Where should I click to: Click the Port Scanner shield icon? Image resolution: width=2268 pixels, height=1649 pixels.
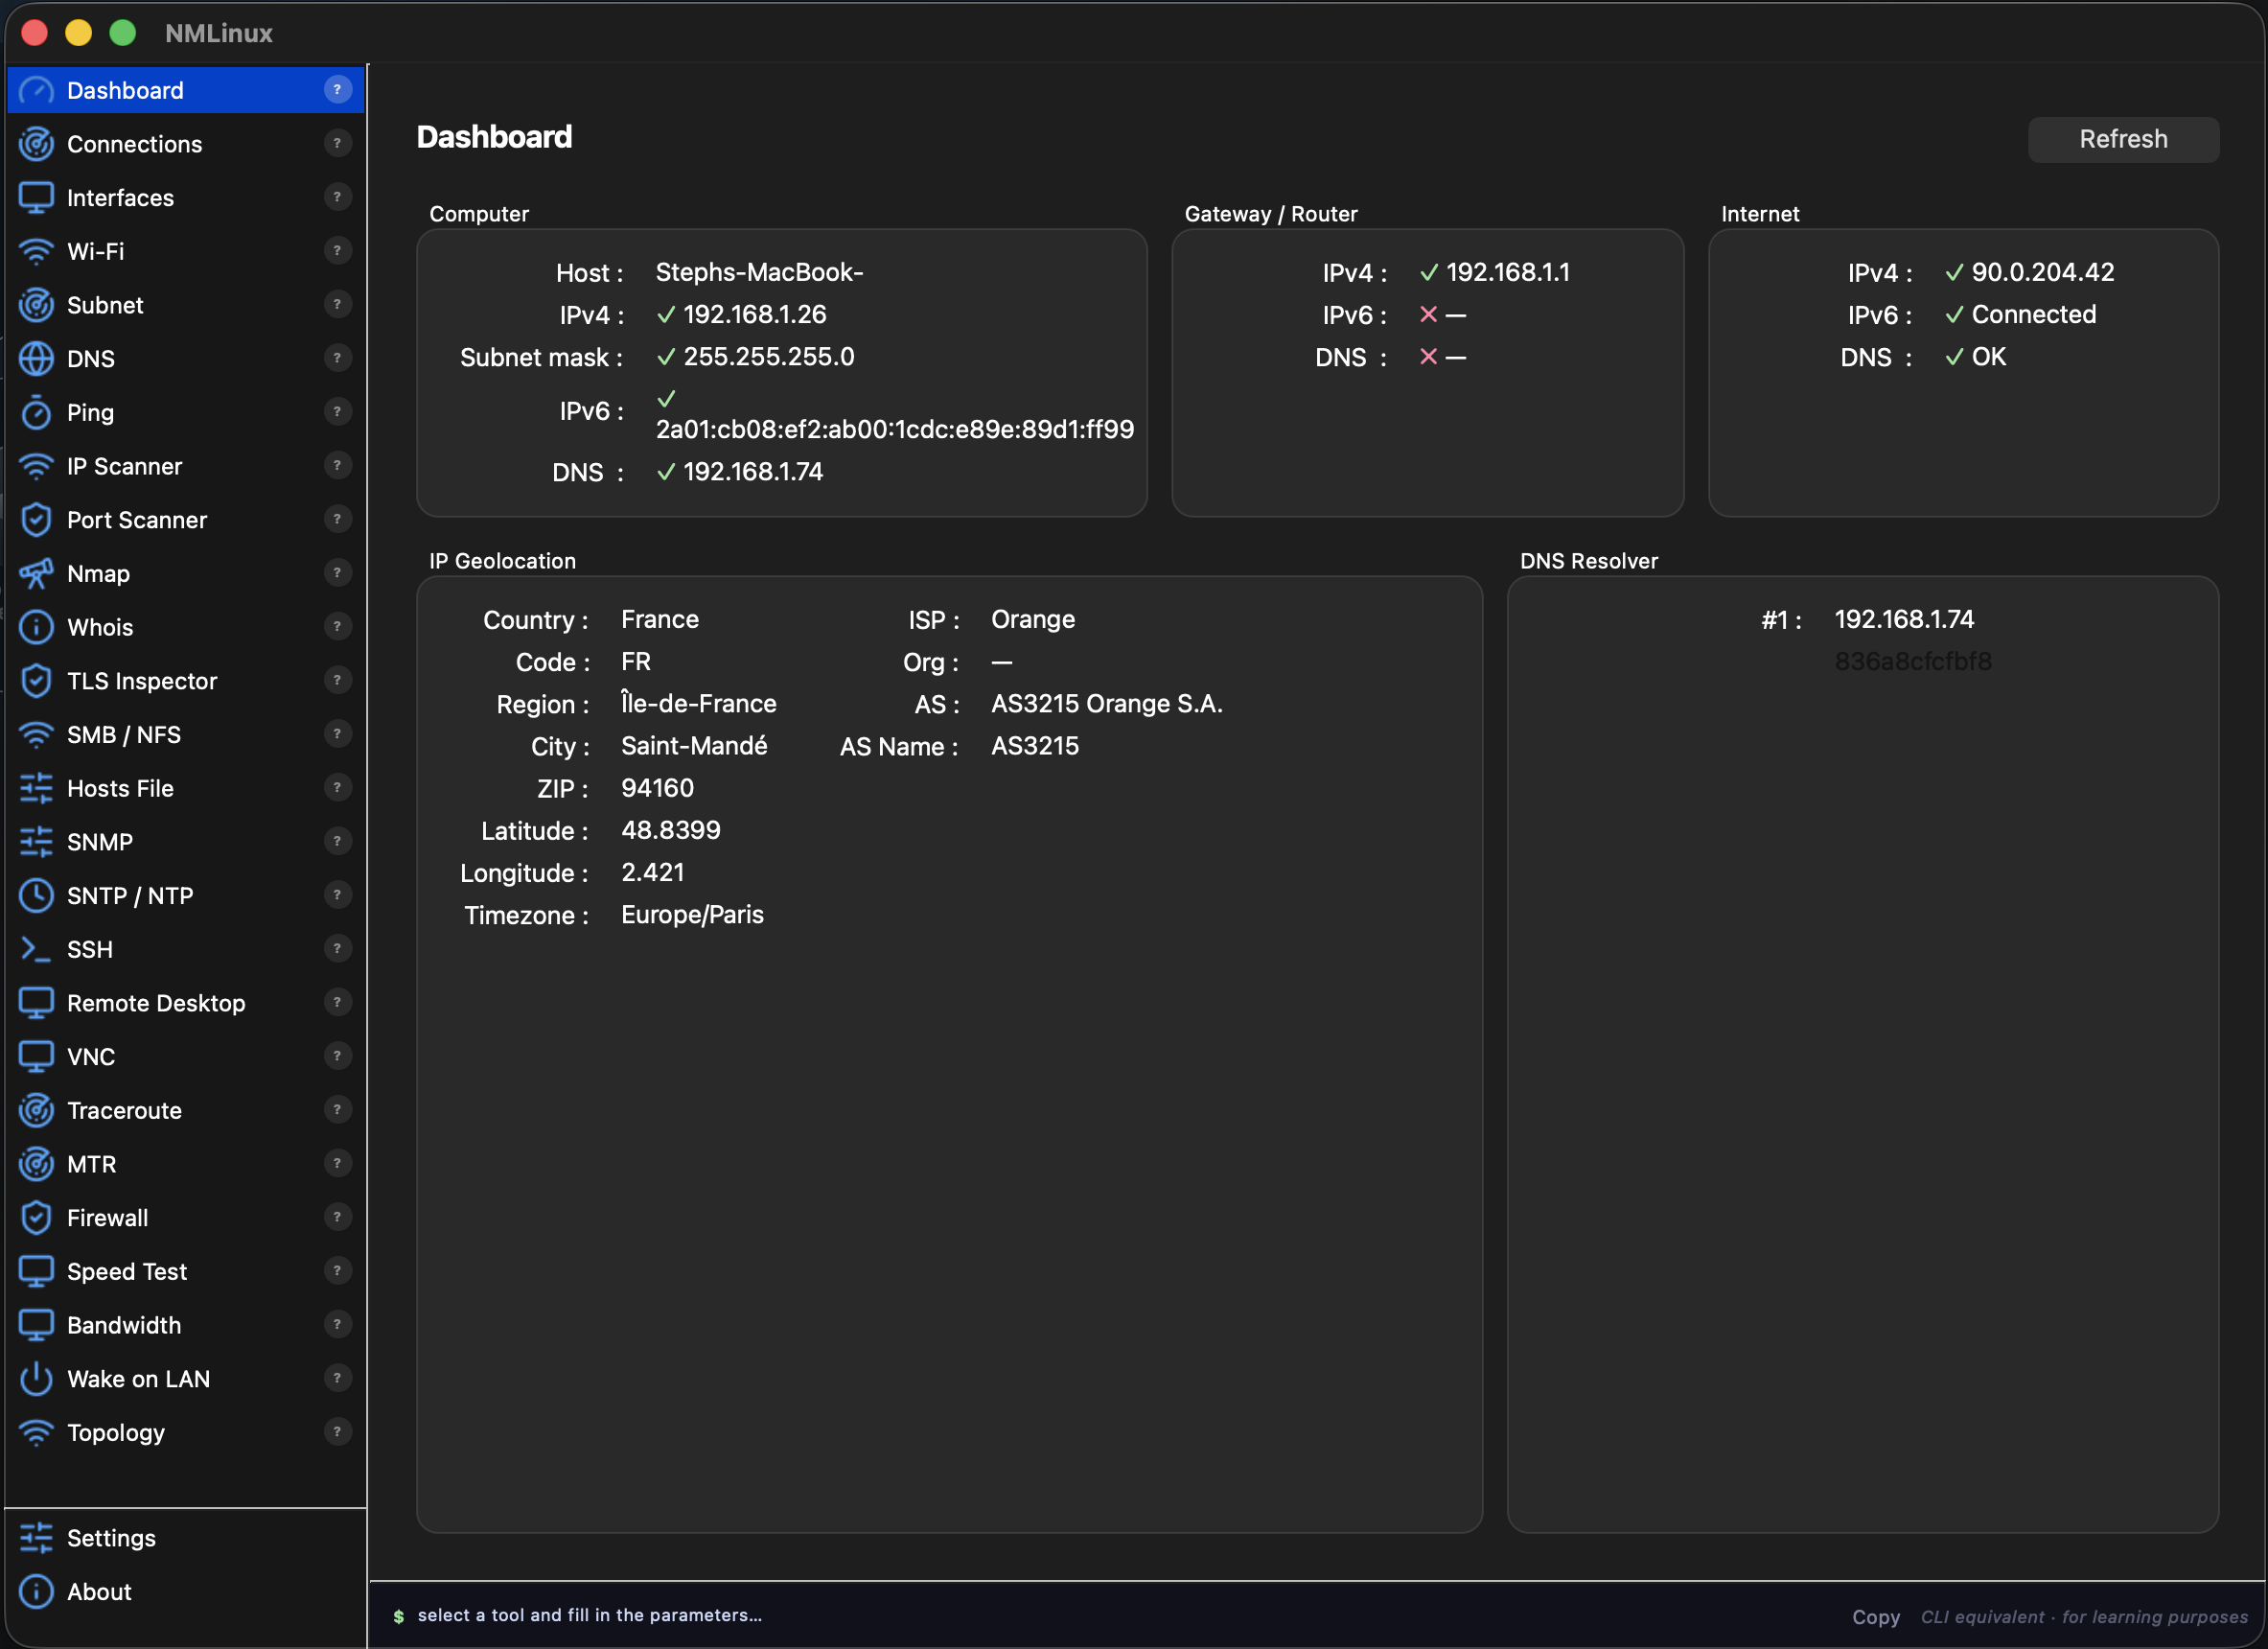pyautogui.click(x=36, y=520)
